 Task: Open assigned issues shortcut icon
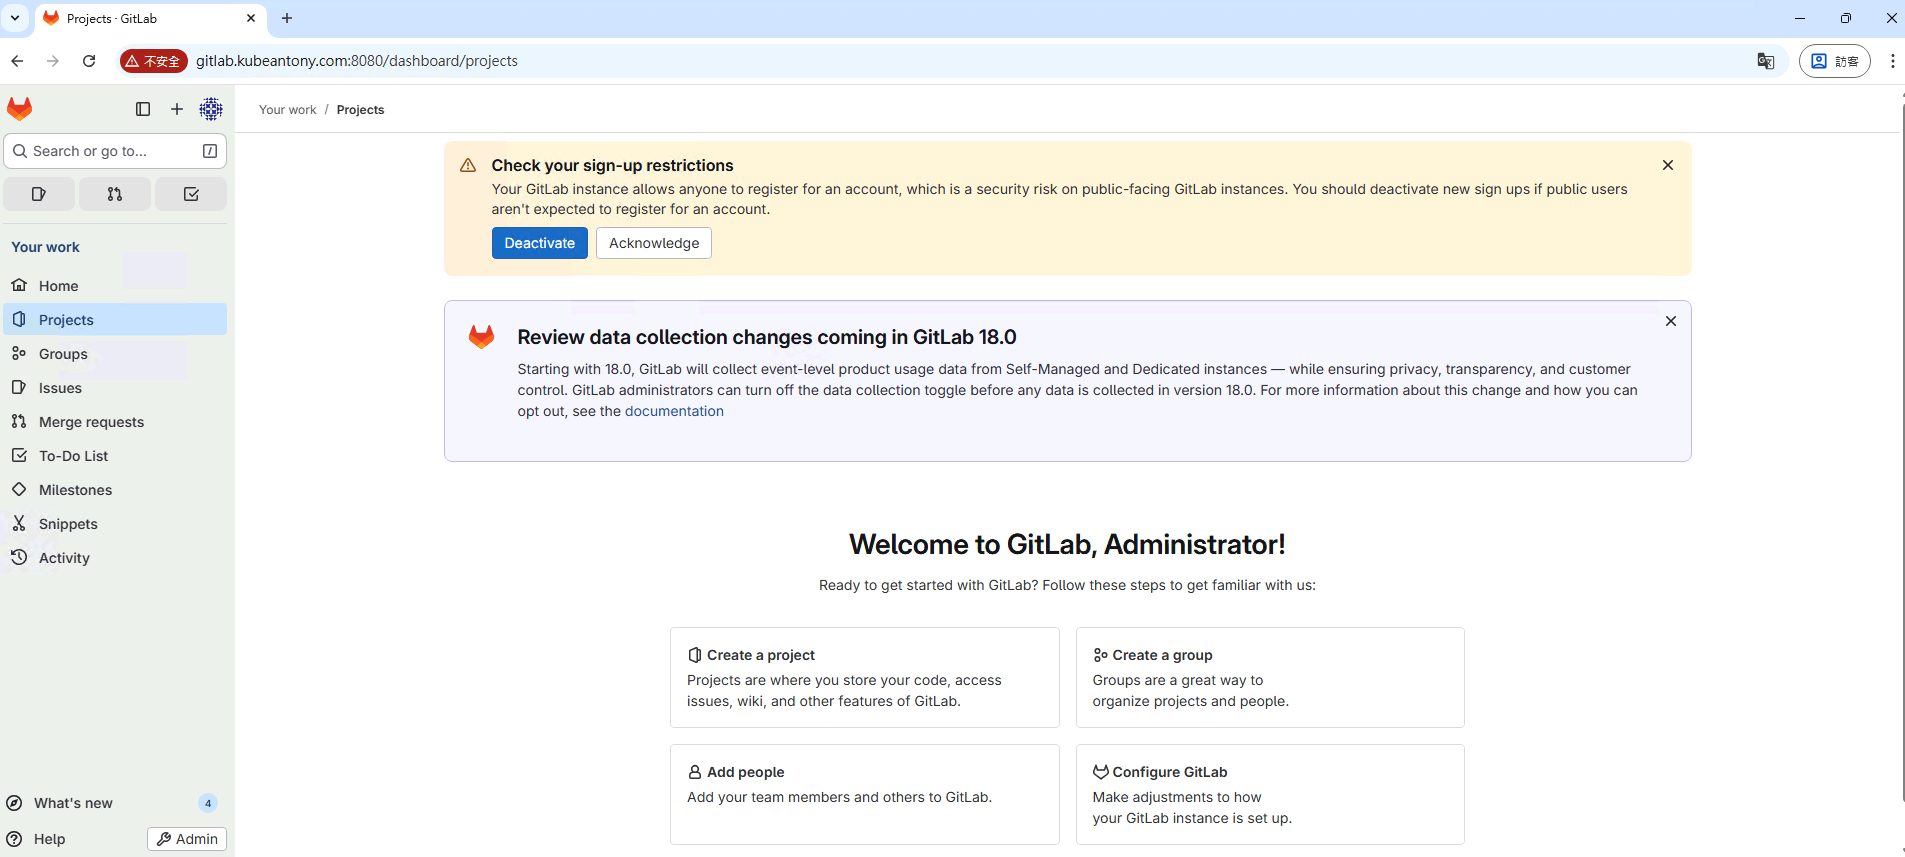tap(39, 194)
